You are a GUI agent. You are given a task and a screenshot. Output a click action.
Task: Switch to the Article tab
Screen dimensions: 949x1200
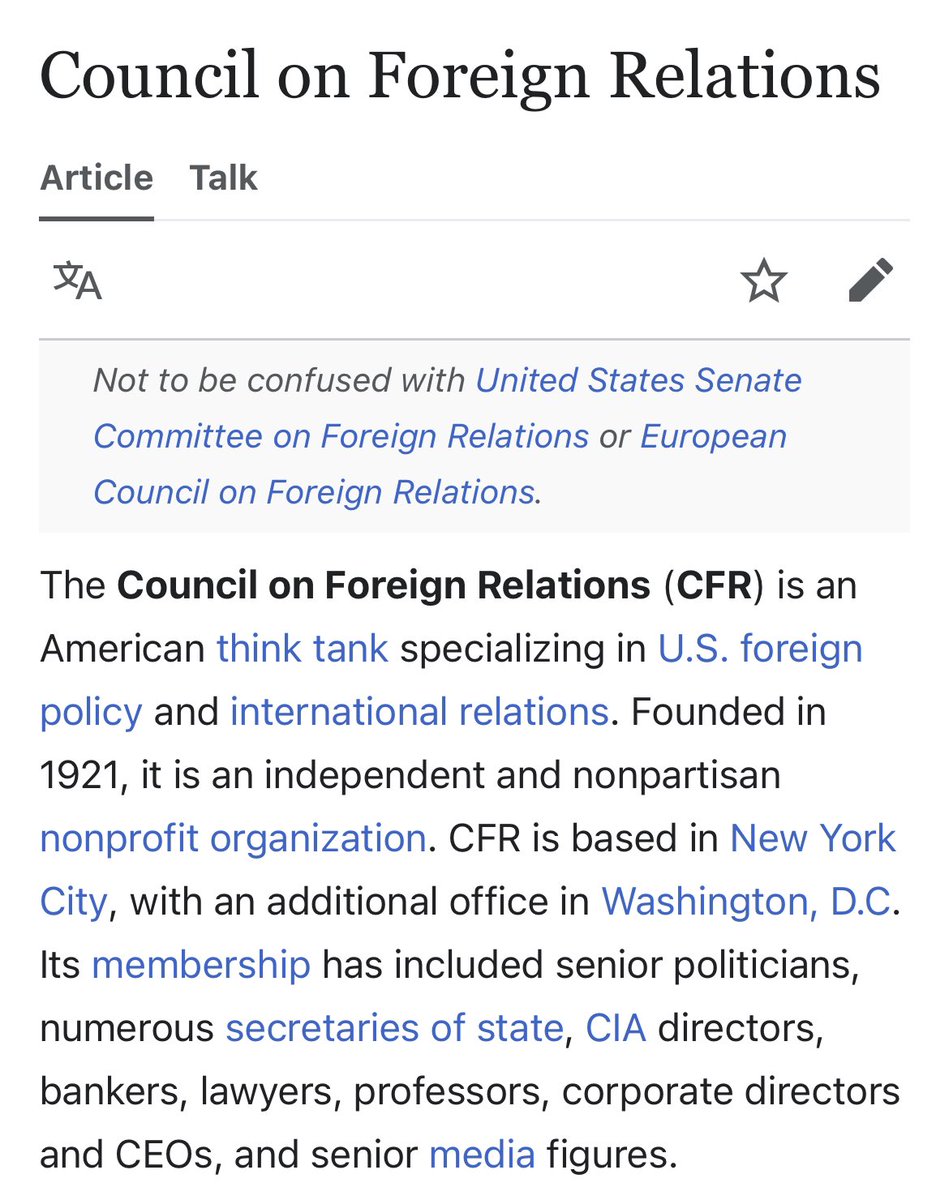(x=96, y=178)
